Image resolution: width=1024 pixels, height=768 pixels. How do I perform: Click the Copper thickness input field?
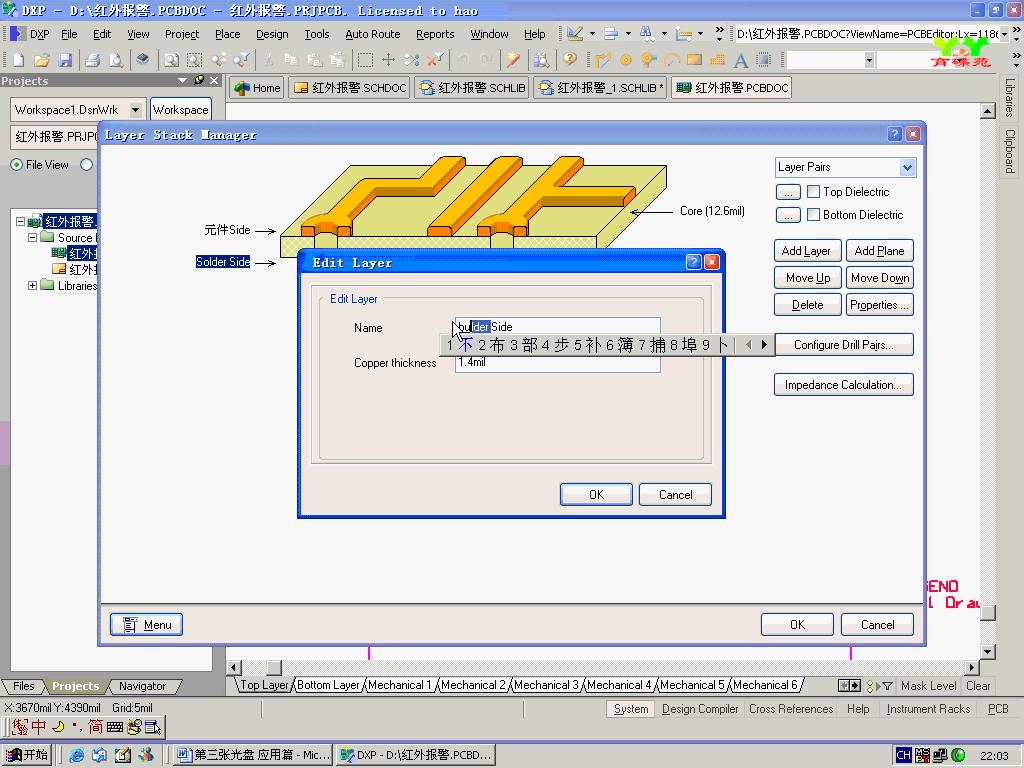coord(558,363)
